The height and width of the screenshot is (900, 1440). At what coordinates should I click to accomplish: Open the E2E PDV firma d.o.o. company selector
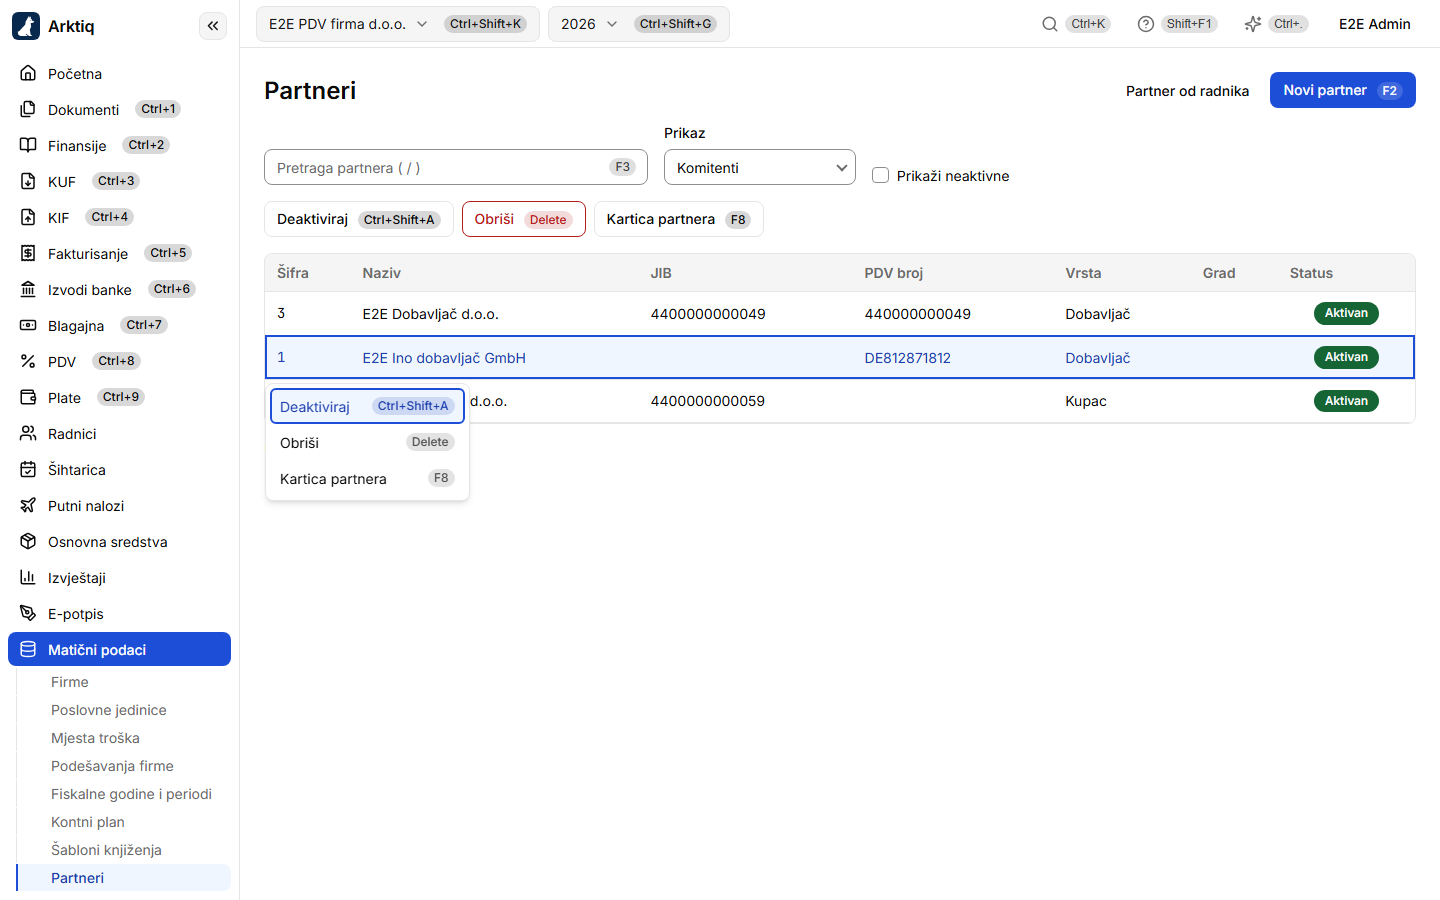tap(397, 24)
